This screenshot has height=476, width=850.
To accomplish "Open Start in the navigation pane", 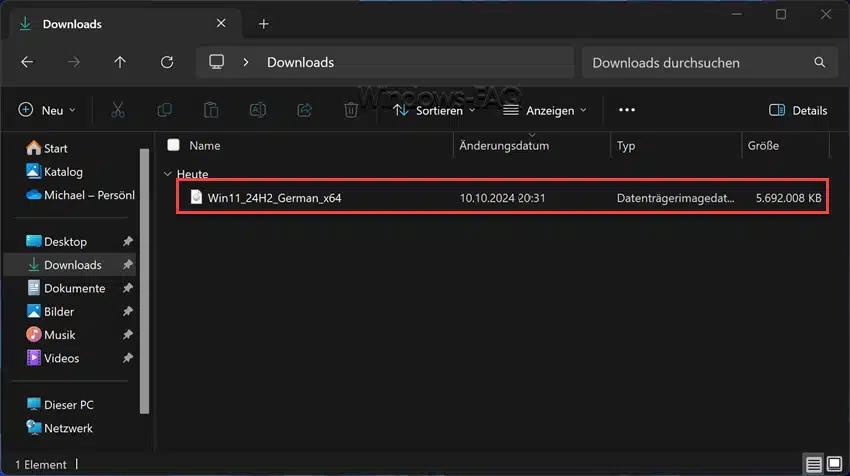I will (x=47, y=148).
